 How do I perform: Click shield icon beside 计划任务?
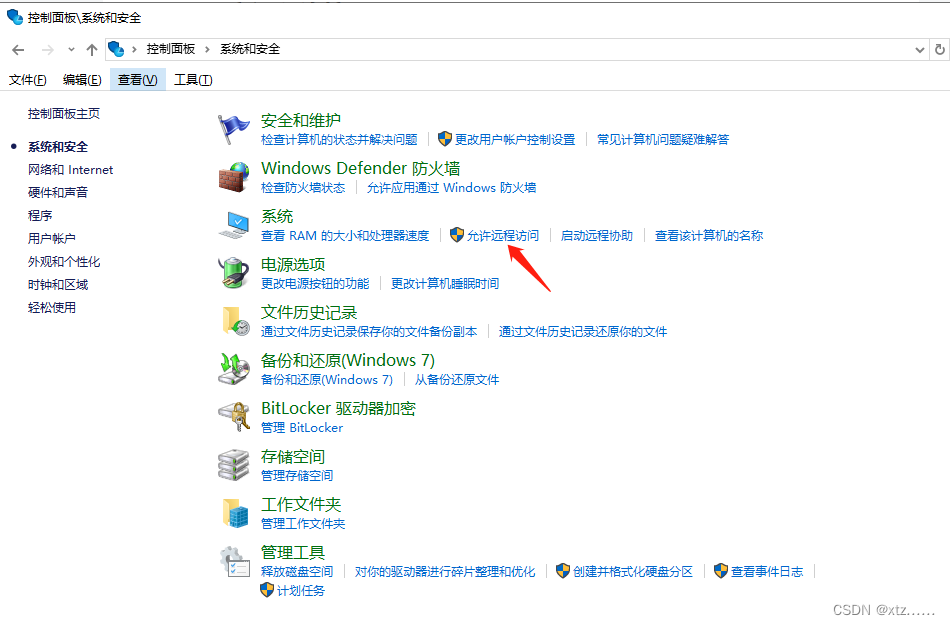pos(267,590)
